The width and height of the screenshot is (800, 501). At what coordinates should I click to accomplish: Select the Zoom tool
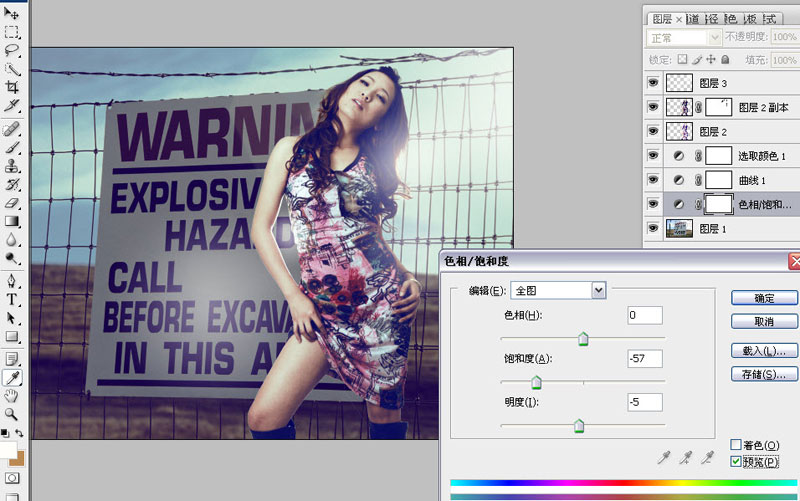pos(11,414)
